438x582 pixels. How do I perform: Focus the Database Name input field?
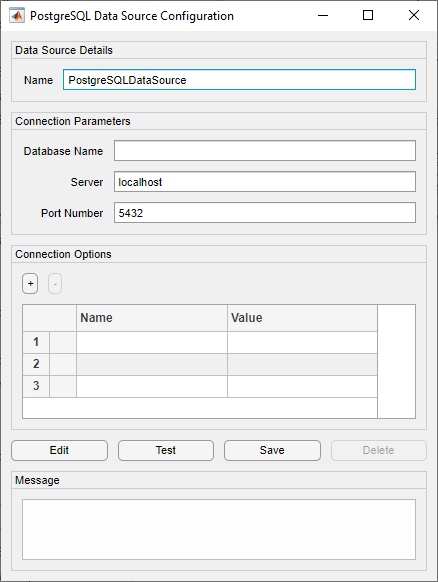point(265,151)
